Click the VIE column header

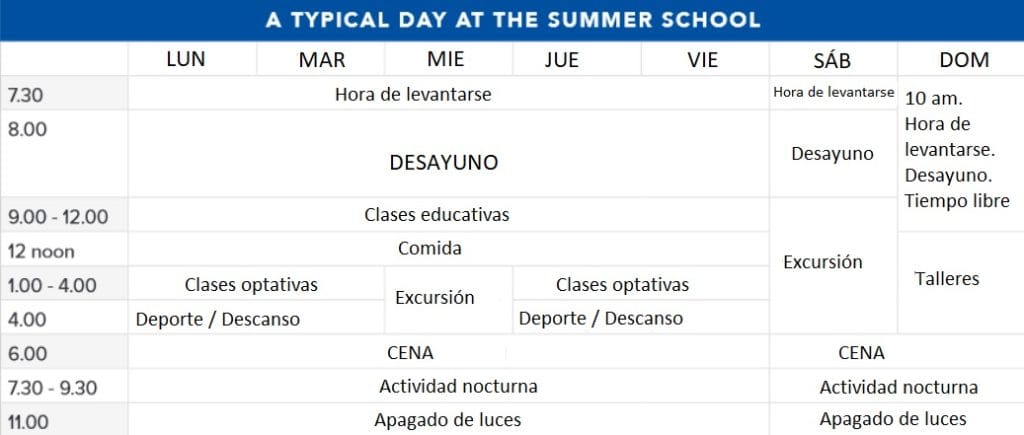point(703,60)
